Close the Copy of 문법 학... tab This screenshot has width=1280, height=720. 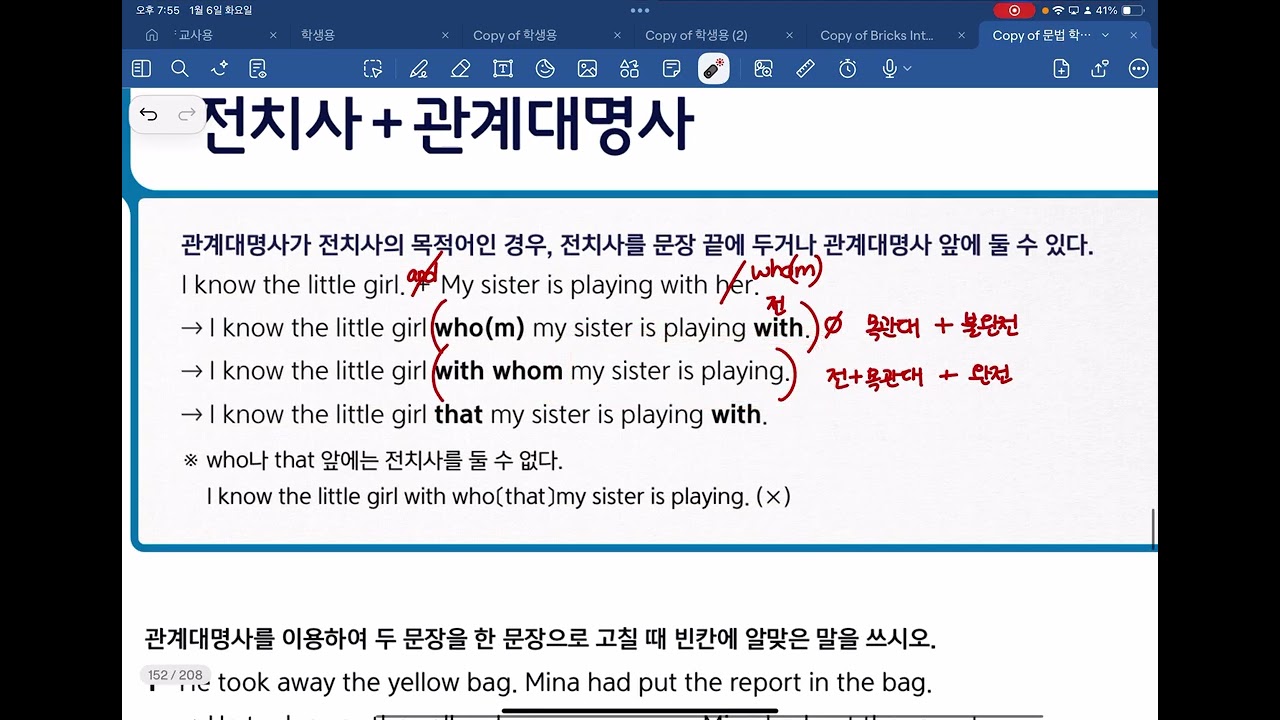click(1133, 35)
